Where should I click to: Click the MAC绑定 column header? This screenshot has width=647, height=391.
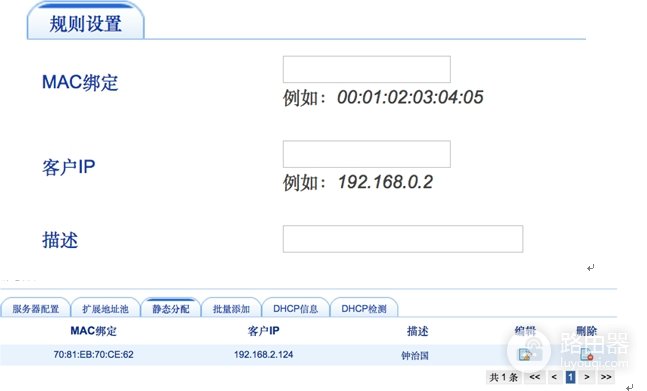93,331
